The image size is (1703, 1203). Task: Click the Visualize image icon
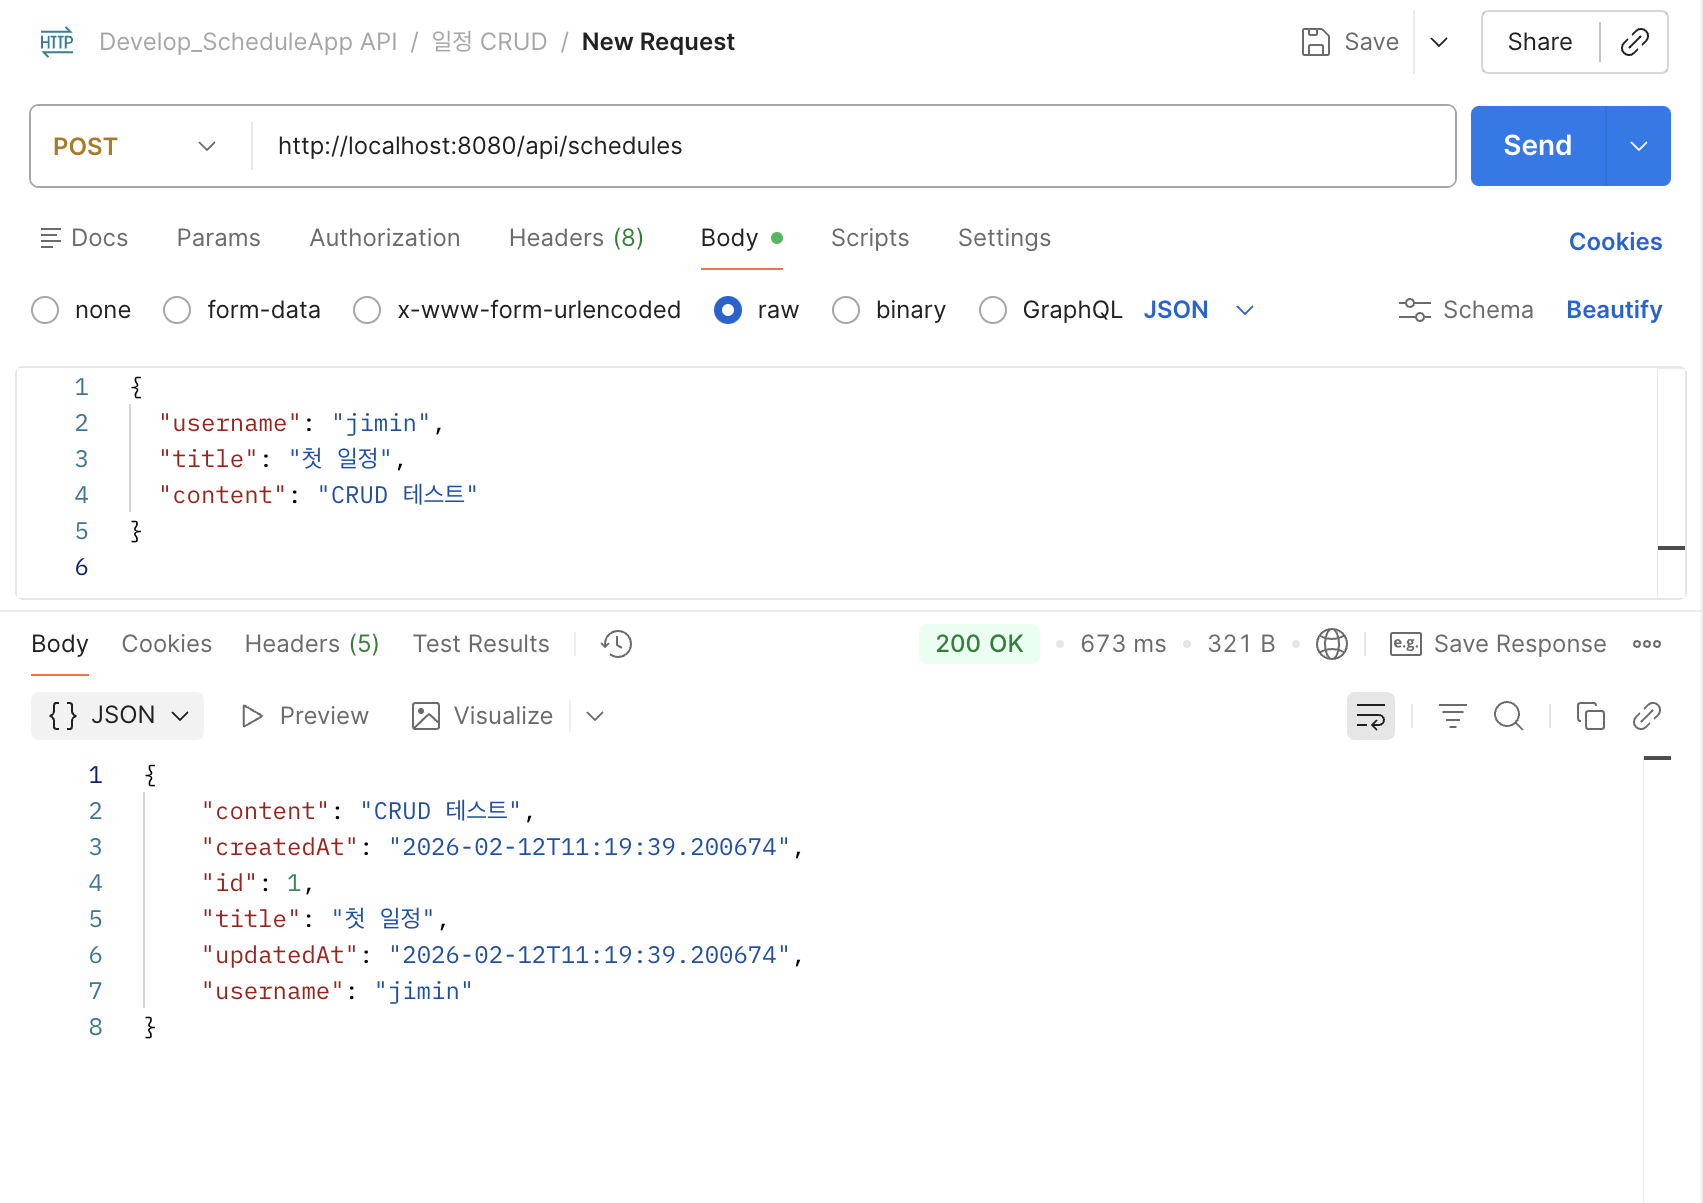pyautogui.click(x=426, y=716)
